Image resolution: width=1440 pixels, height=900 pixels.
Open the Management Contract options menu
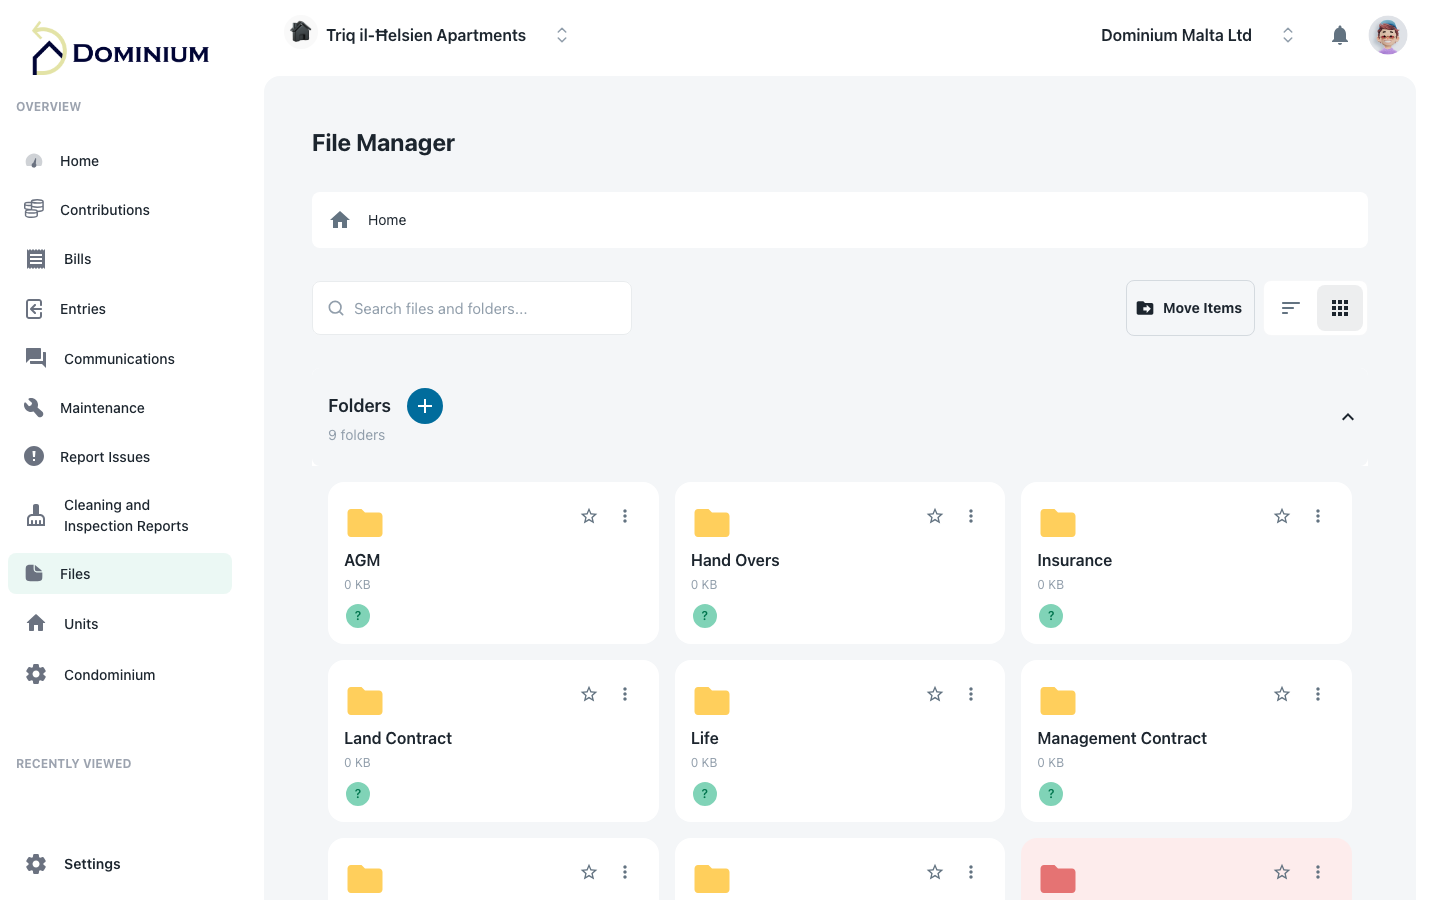pos(1318,694)
